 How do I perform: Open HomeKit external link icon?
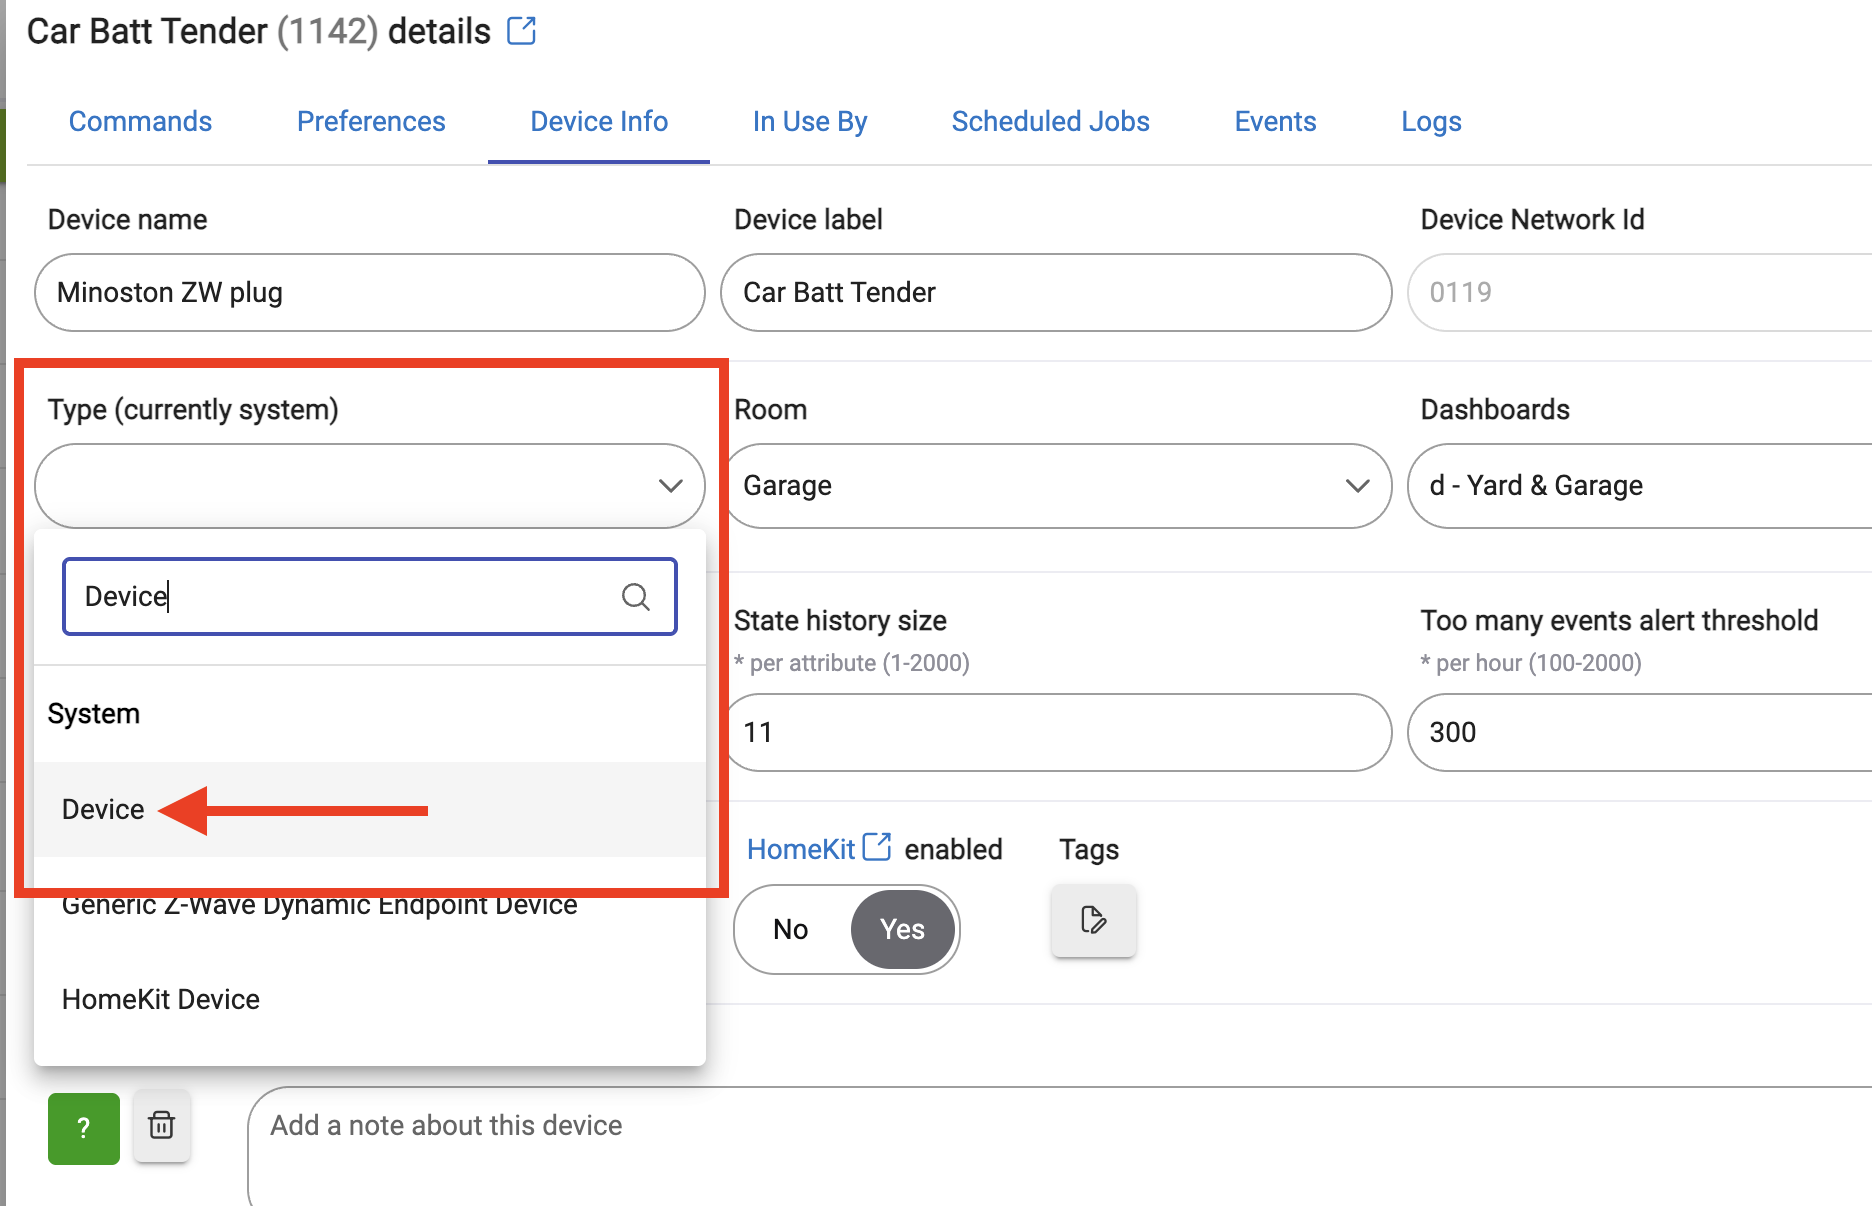point(877,847)
